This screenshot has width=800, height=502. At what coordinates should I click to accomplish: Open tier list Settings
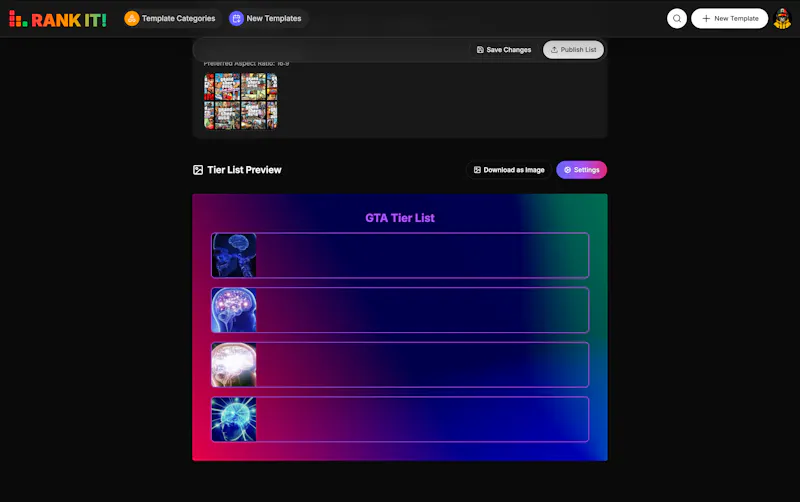pos(581,170)
